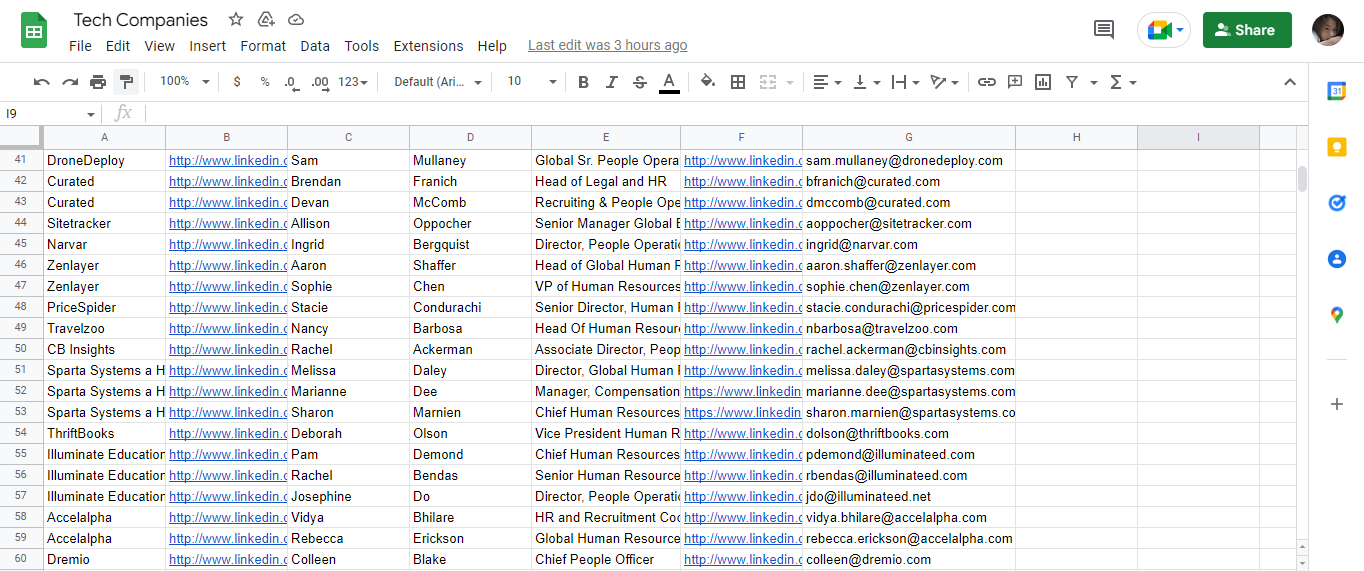Toggle strikethrough formatting

click(640, 82)
